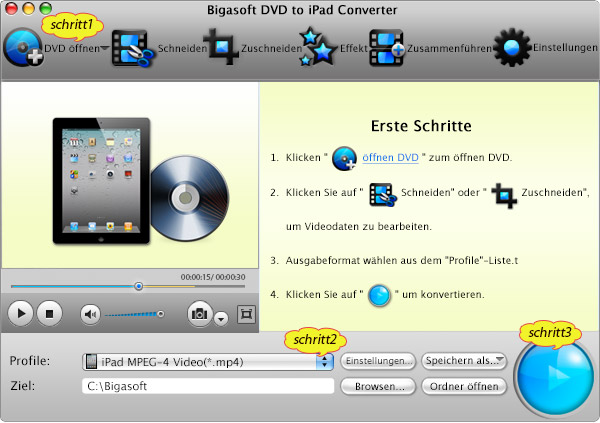Click the 00:00:15/00:00:30 time display

tap(213, 277)
